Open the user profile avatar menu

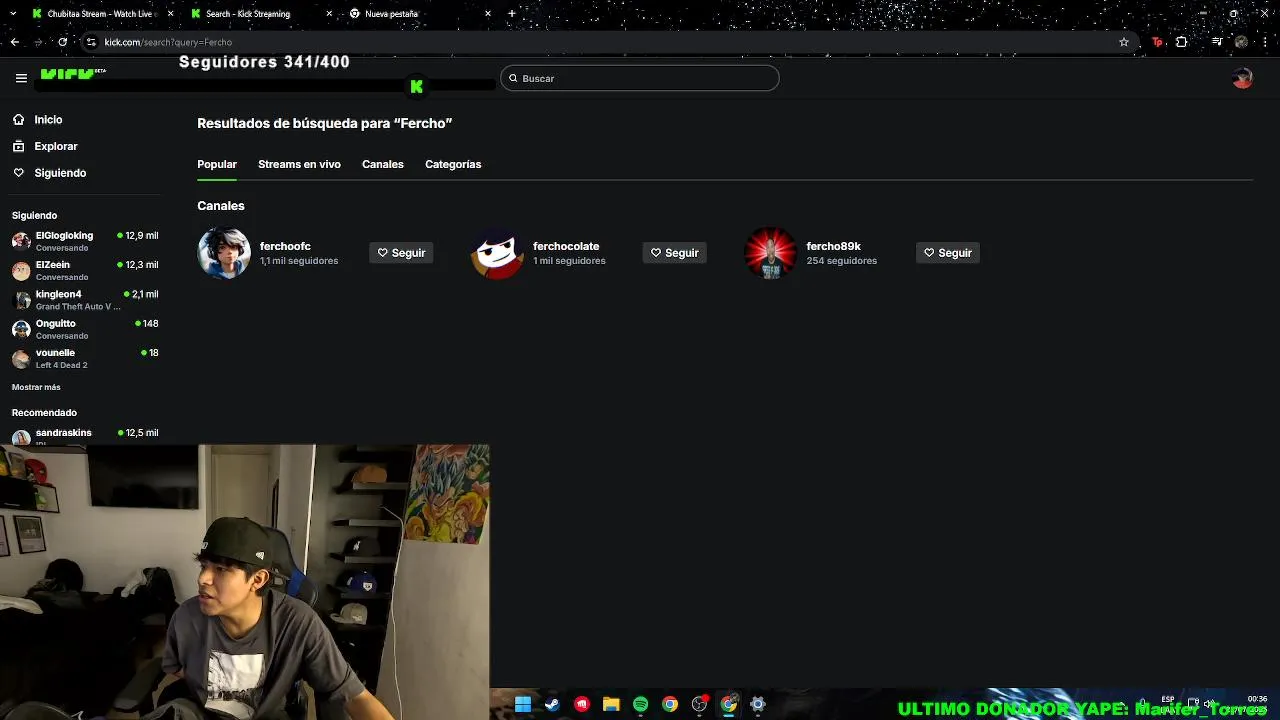[x=1242, y=78]
